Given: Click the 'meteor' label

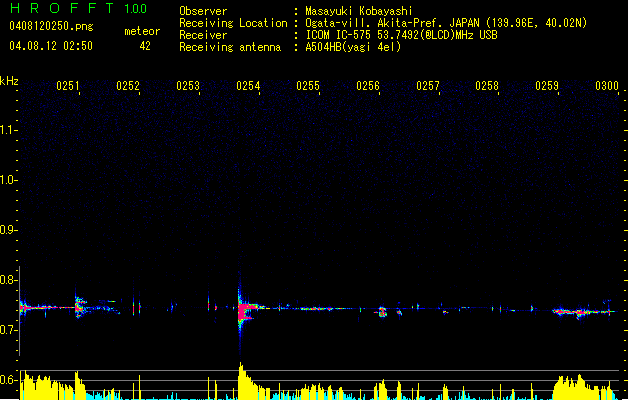Looking at the screenshot, I should pos(142,31).
